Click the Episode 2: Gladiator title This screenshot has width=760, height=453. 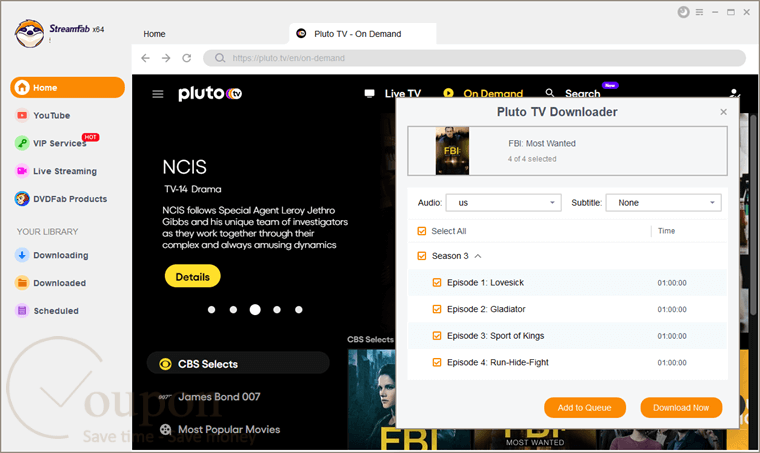486,309
